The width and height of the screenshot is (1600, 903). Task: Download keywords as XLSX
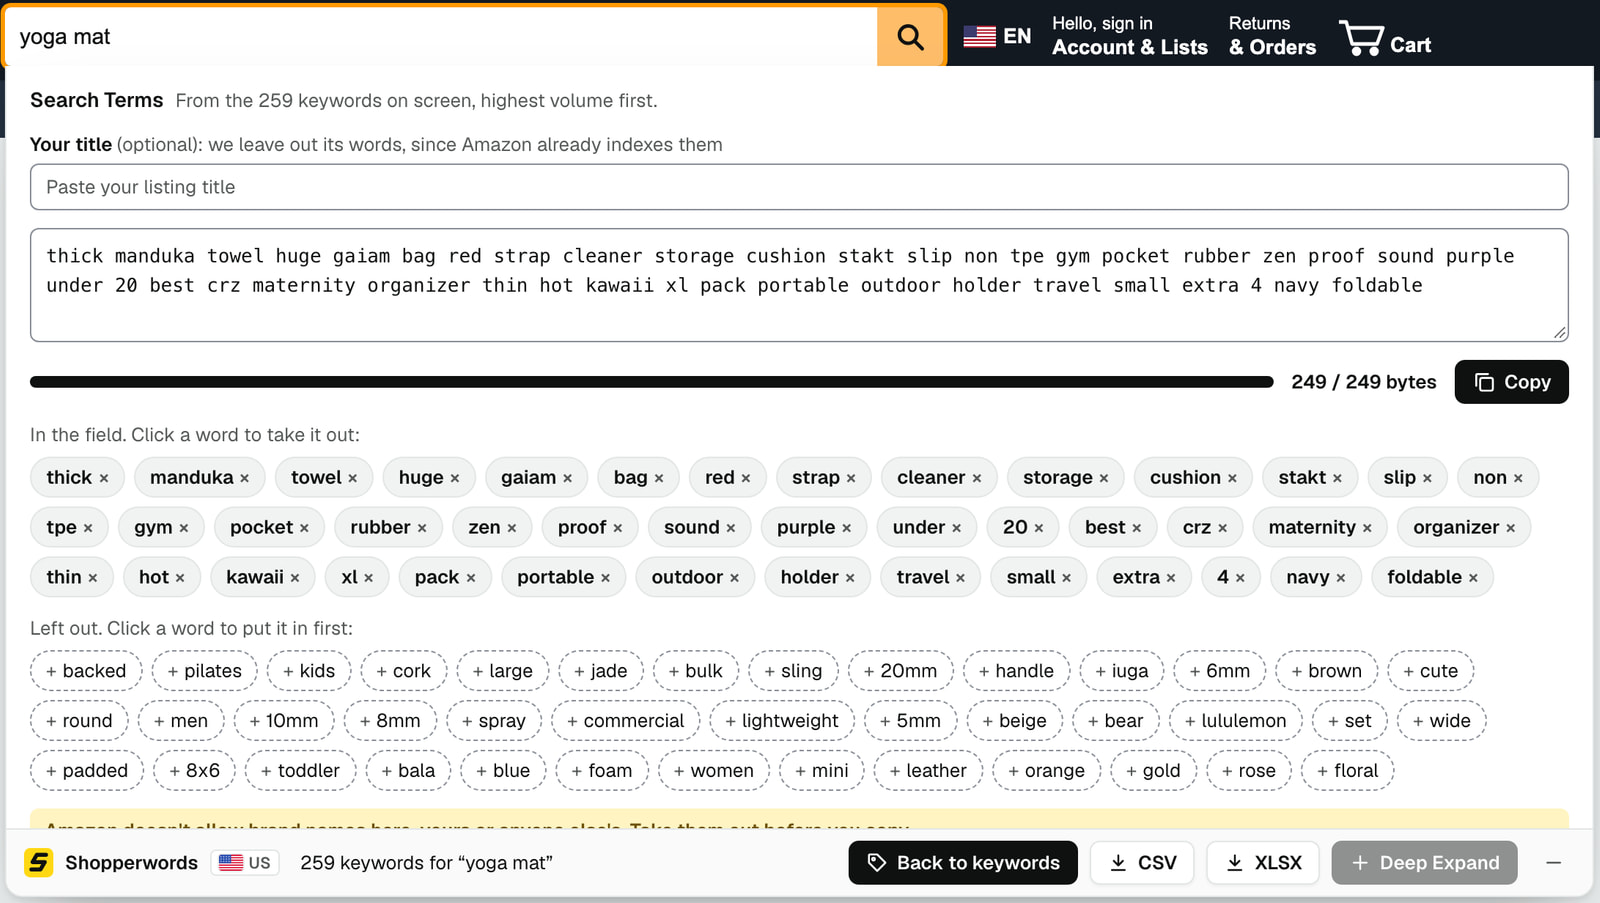1263,863
